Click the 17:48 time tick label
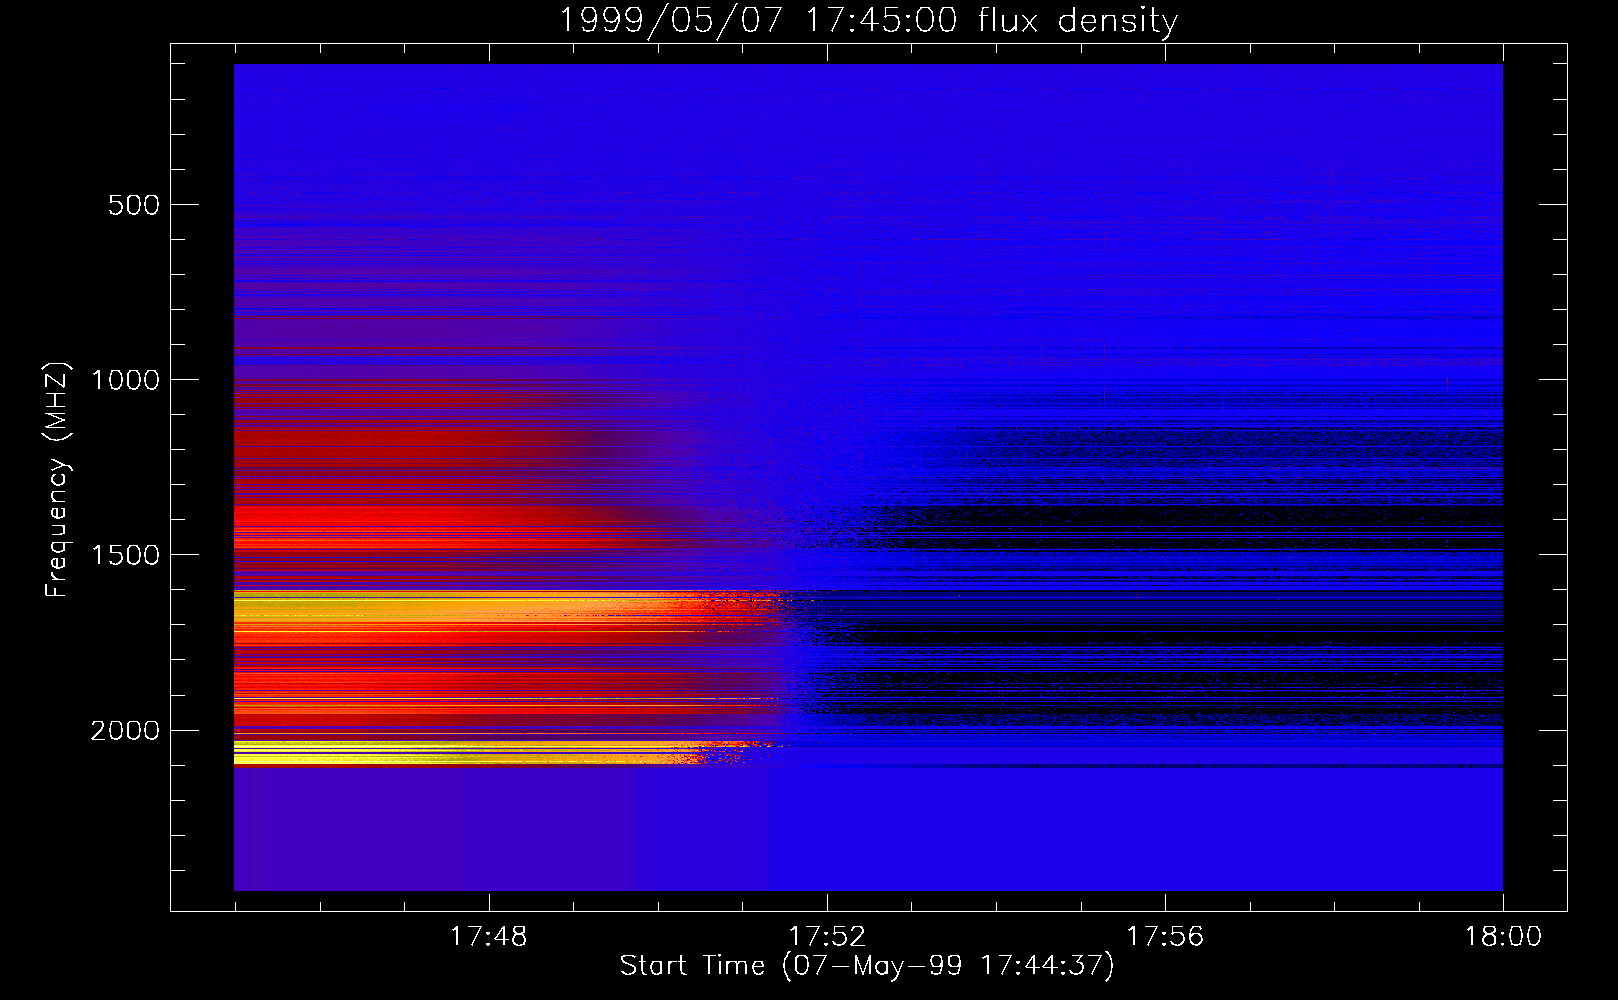Image resolution: width=1618 pixels, height=1000 pixels. pyautogui.click(x=488, y=937)
